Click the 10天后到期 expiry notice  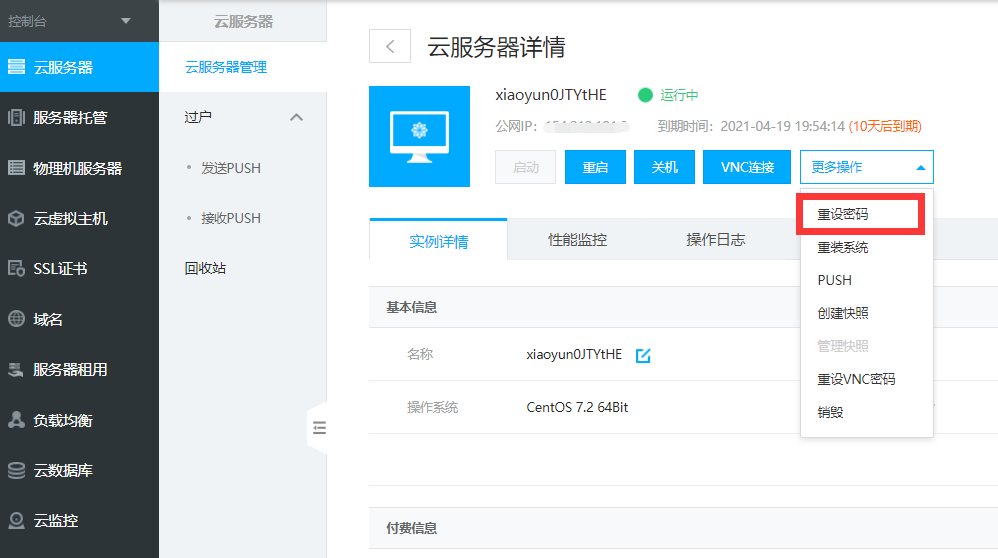885,126
